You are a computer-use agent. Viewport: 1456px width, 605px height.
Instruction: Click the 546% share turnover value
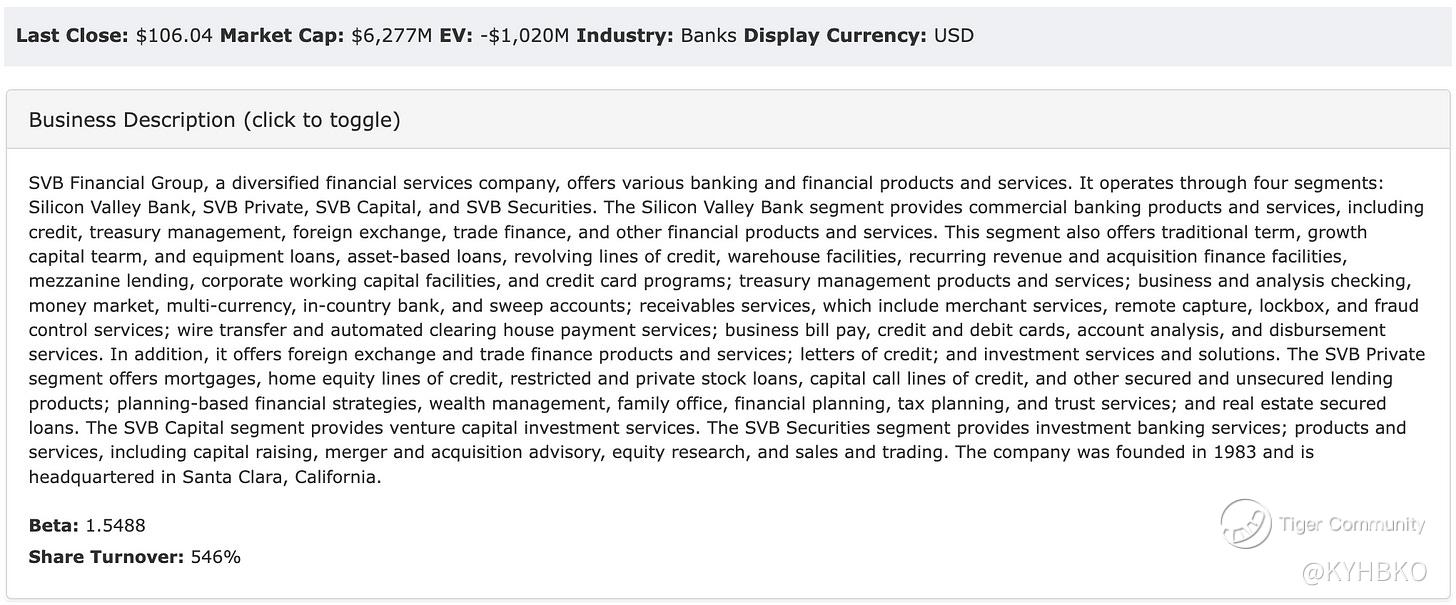coord(216,557)
